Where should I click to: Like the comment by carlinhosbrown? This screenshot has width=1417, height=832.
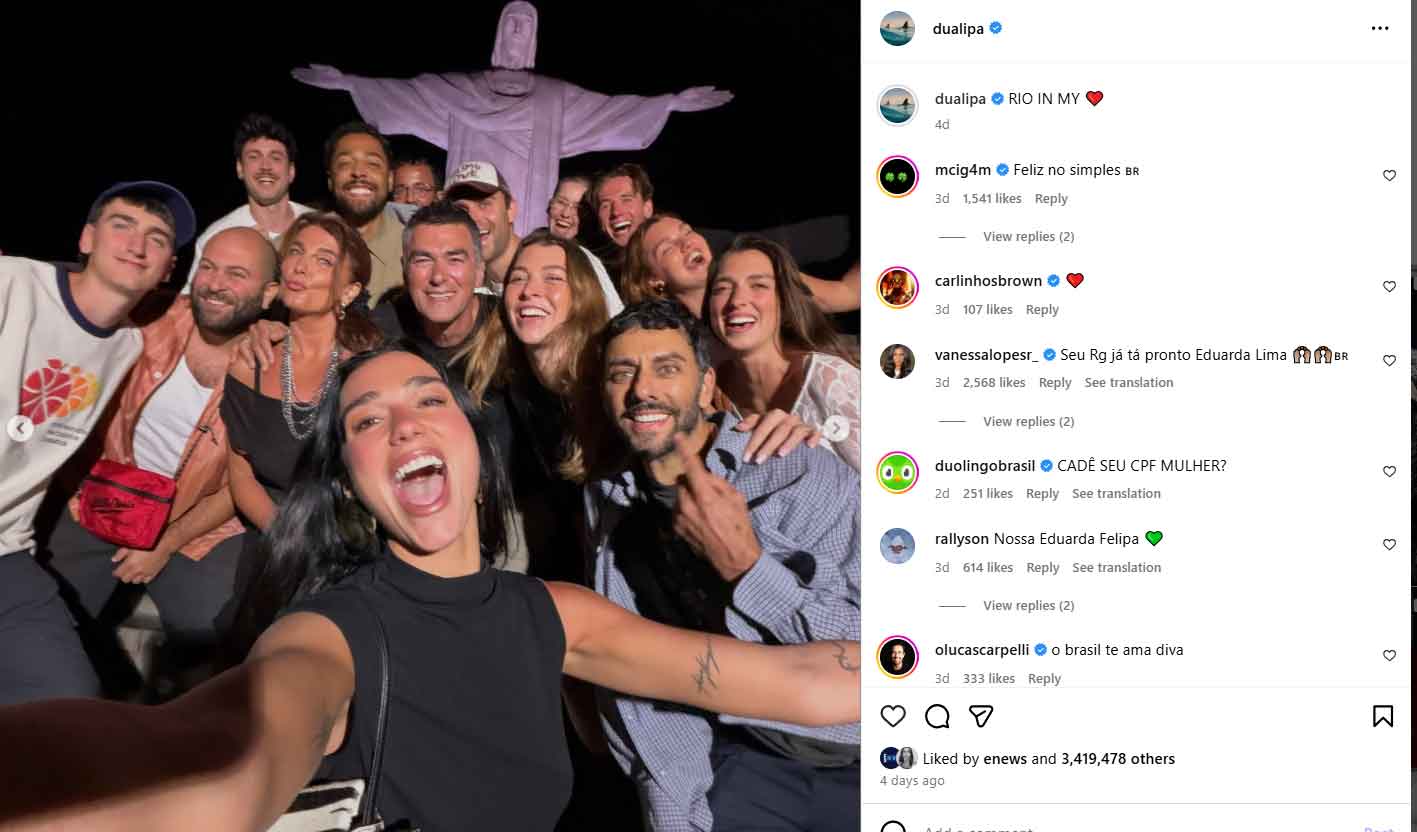1389,287
